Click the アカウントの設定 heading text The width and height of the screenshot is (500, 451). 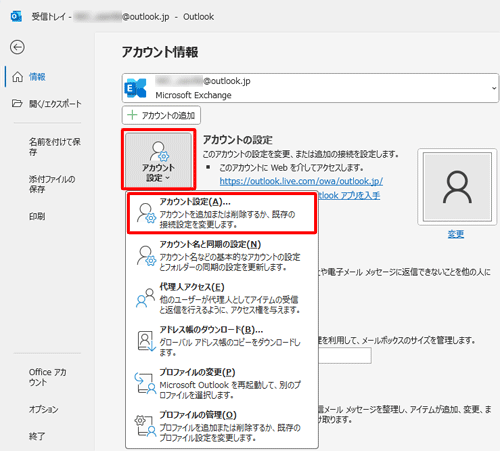238,140
